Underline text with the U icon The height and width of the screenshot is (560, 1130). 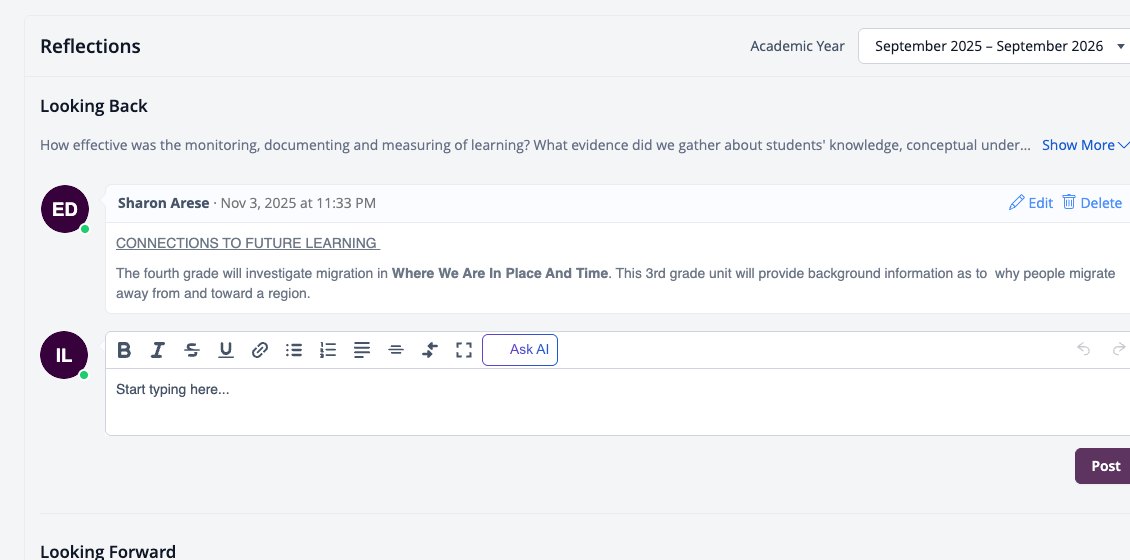click(x=226, y=350)
